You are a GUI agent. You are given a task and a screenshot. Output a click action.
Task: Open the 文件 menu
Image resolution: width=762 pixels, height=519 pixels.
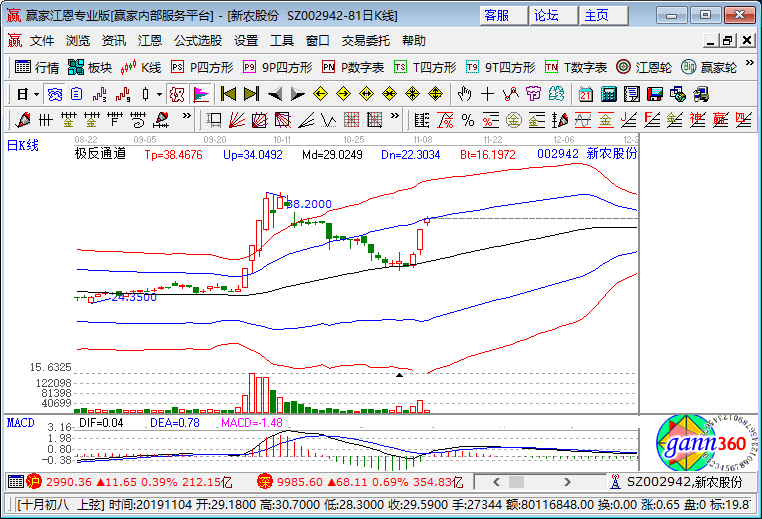tap(42, 41)
